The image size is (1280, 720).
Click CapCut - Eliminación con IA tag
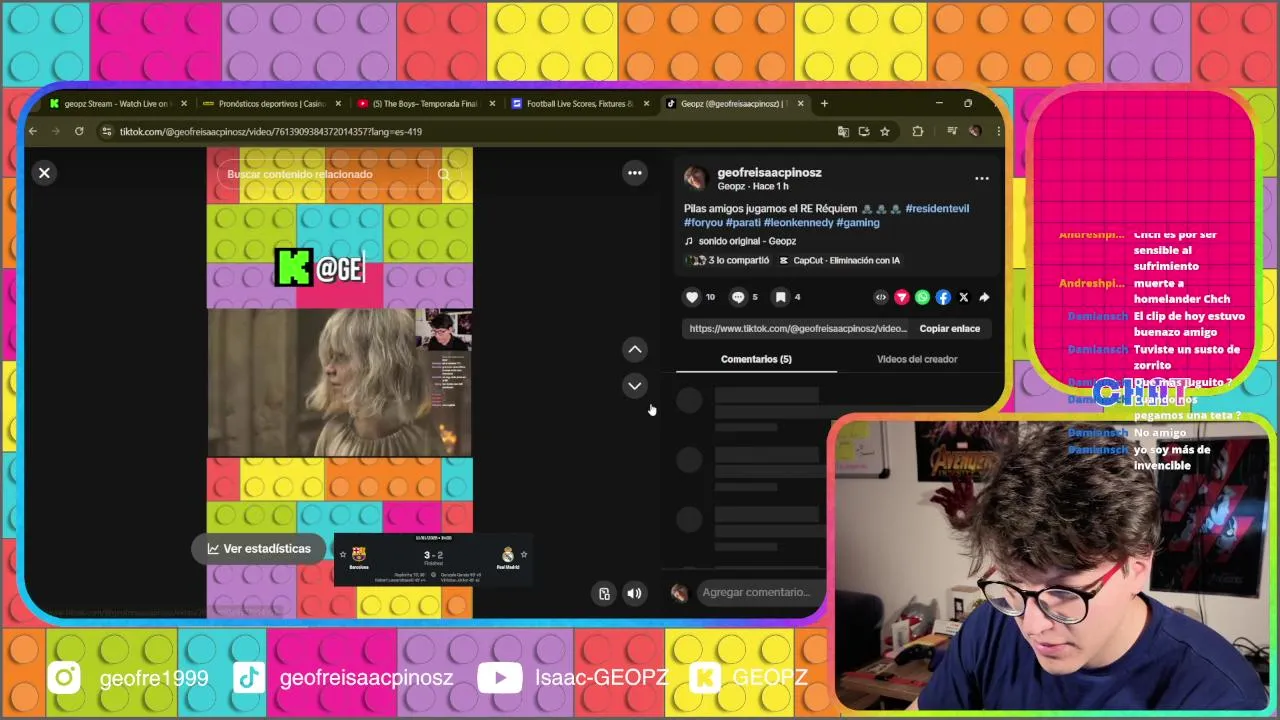(840, 260)
